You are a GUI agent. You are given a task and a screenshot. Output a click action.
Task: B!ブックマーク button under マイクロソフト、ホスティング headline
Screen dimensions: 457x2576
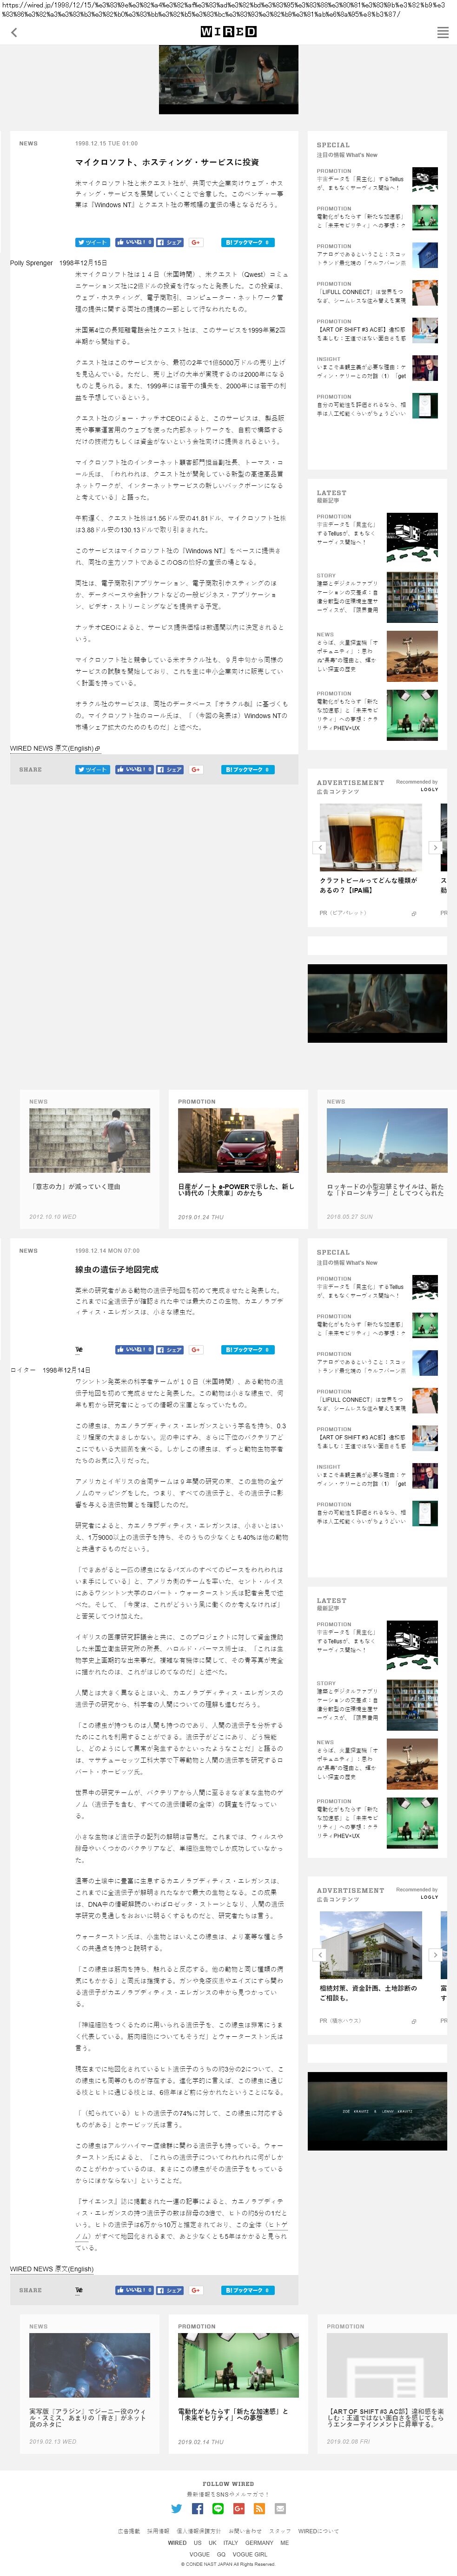coord(247,242)
